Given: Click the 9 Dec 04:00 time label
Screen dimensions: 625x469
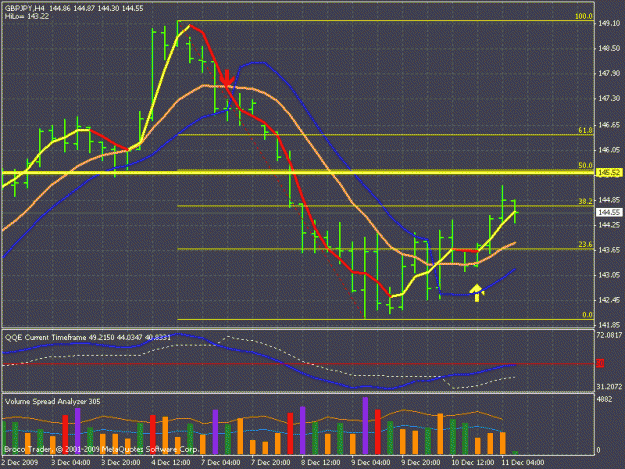Looking at the screenshot, I should click(371, 462).
